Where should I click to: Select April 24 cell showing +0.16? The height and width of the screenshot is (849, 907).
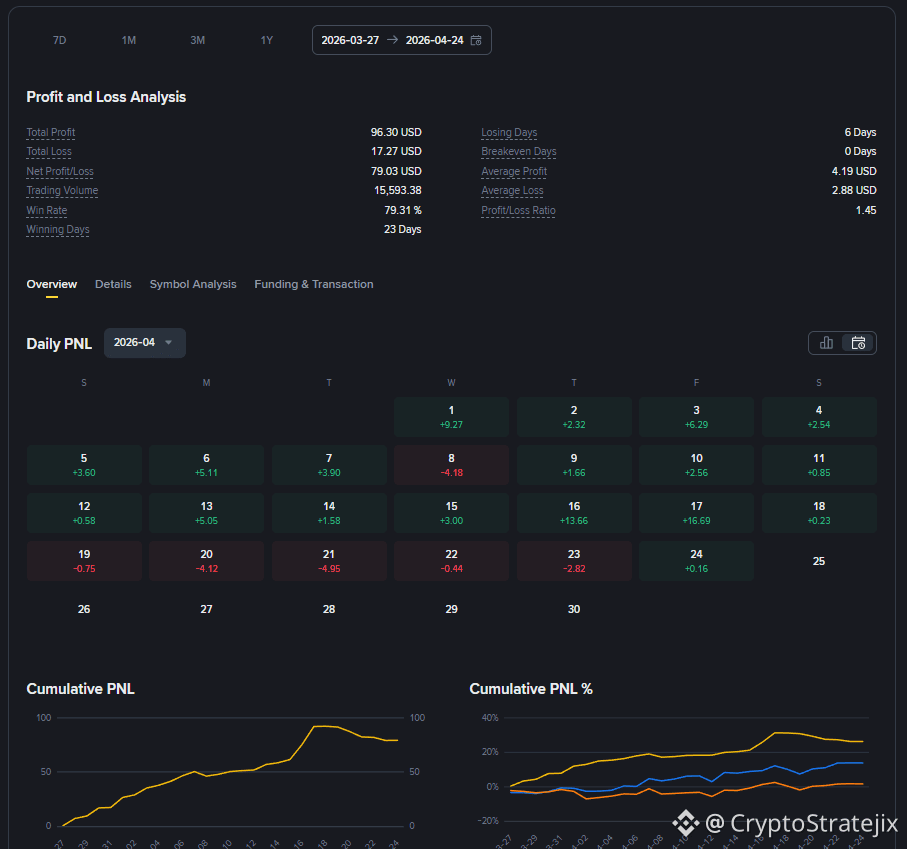point(696,561)
